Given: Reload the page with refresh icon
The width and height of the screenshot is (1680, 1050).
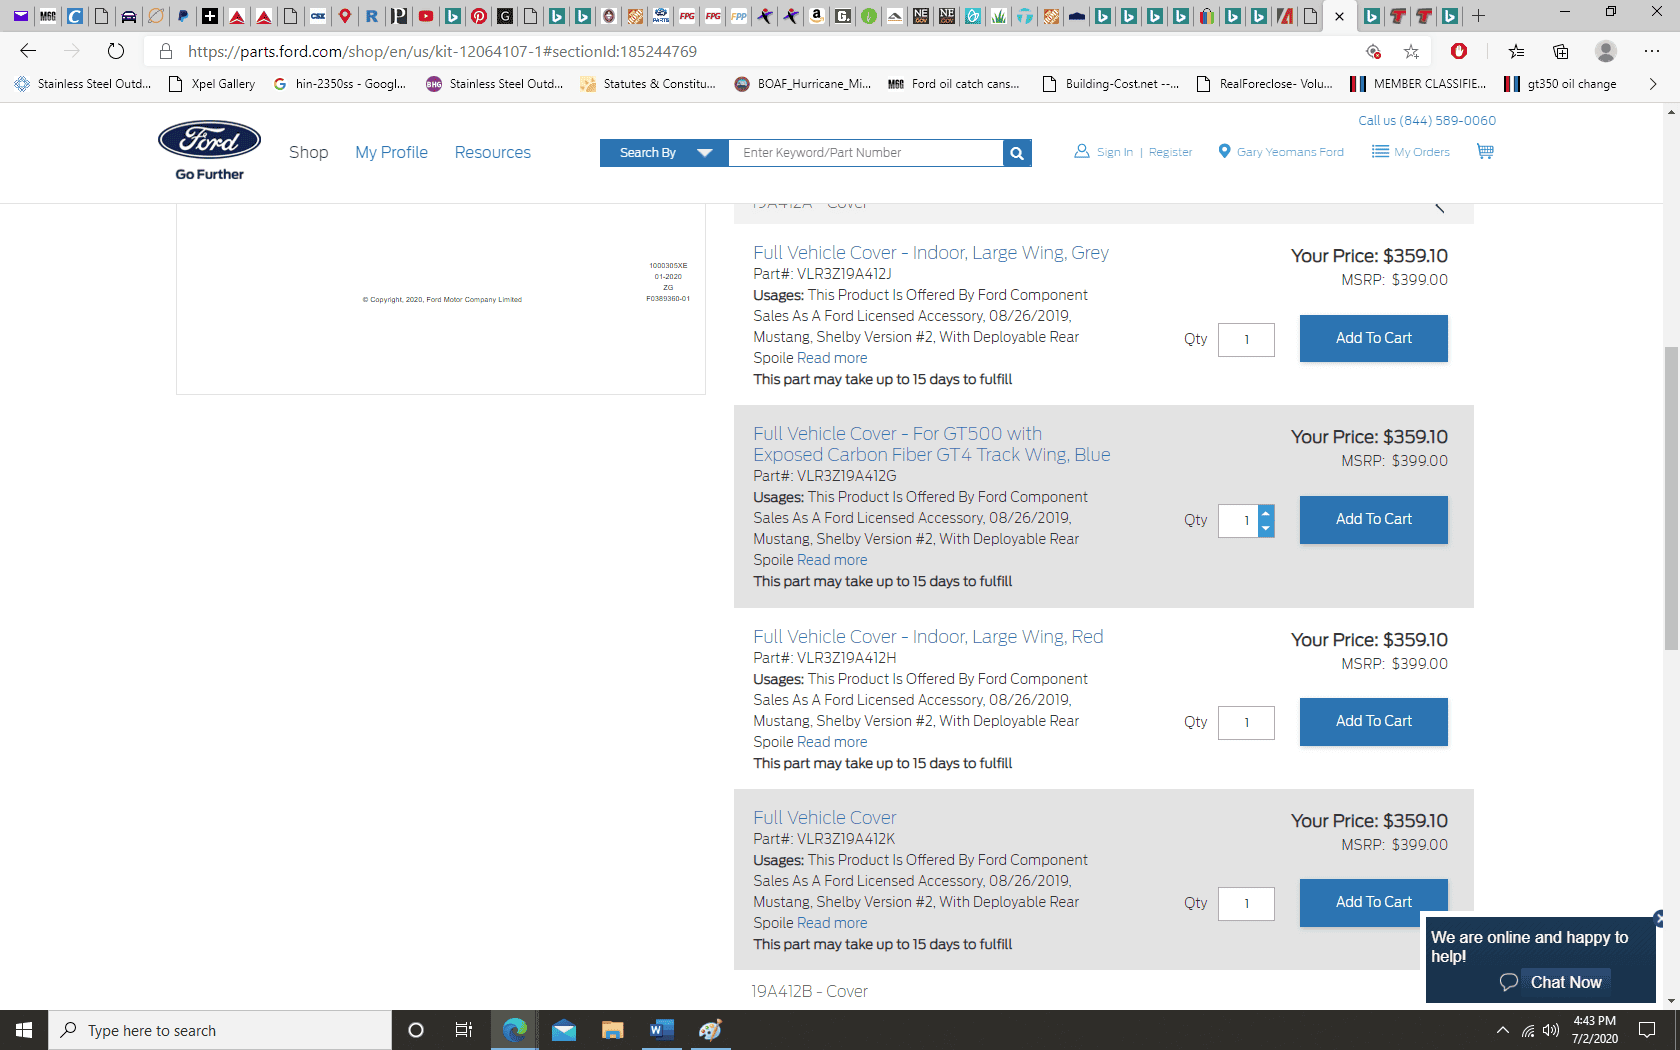Looking at the screenshot, I should point(116,51).
